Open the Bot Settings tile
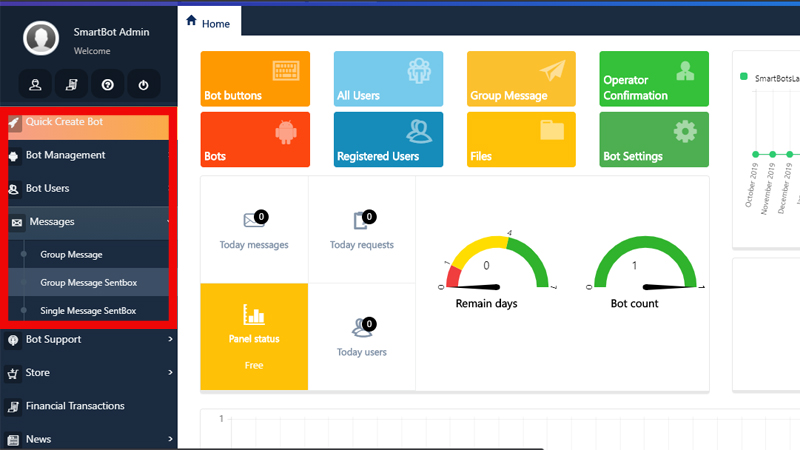The image size is (800, 450). click(x=654, y=140)
